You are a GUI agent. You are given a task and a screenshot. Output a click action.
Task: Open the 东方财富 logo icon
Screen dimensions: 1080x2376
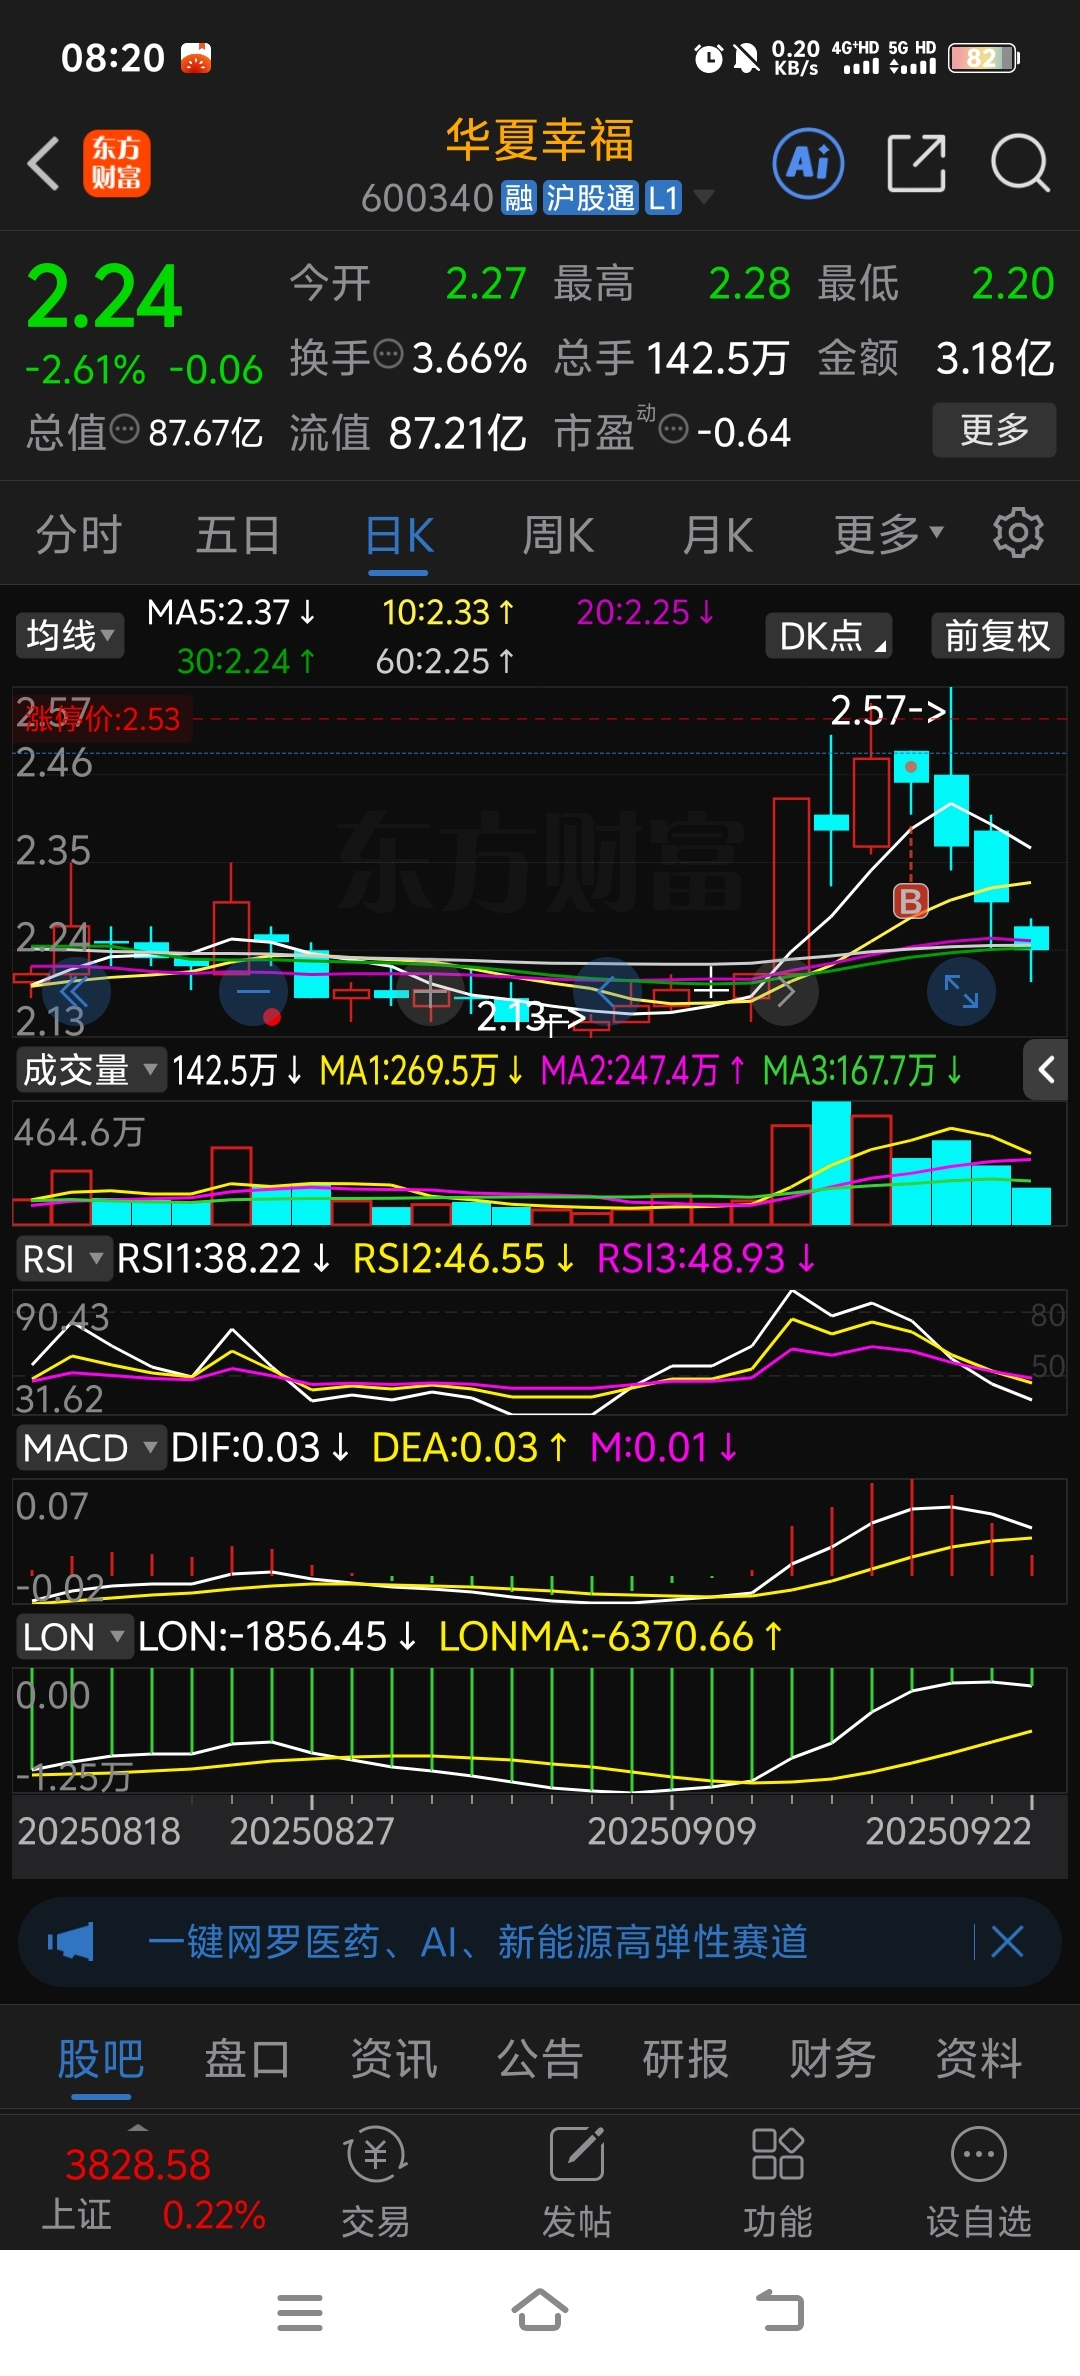[117, 163]
